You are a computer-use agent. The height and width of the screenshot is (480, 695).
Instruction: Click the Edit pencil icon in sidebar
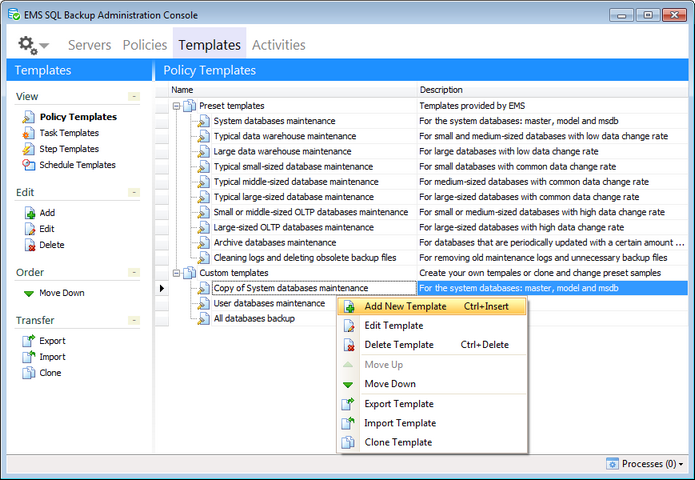point(30,229)
